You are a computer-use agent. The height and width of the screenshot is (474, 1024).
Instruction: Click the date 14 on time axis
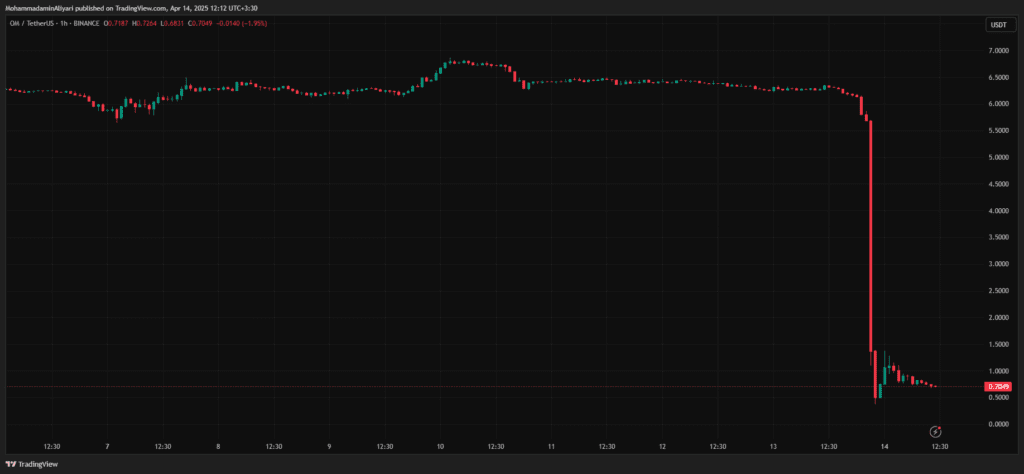(x=884, y=446)
